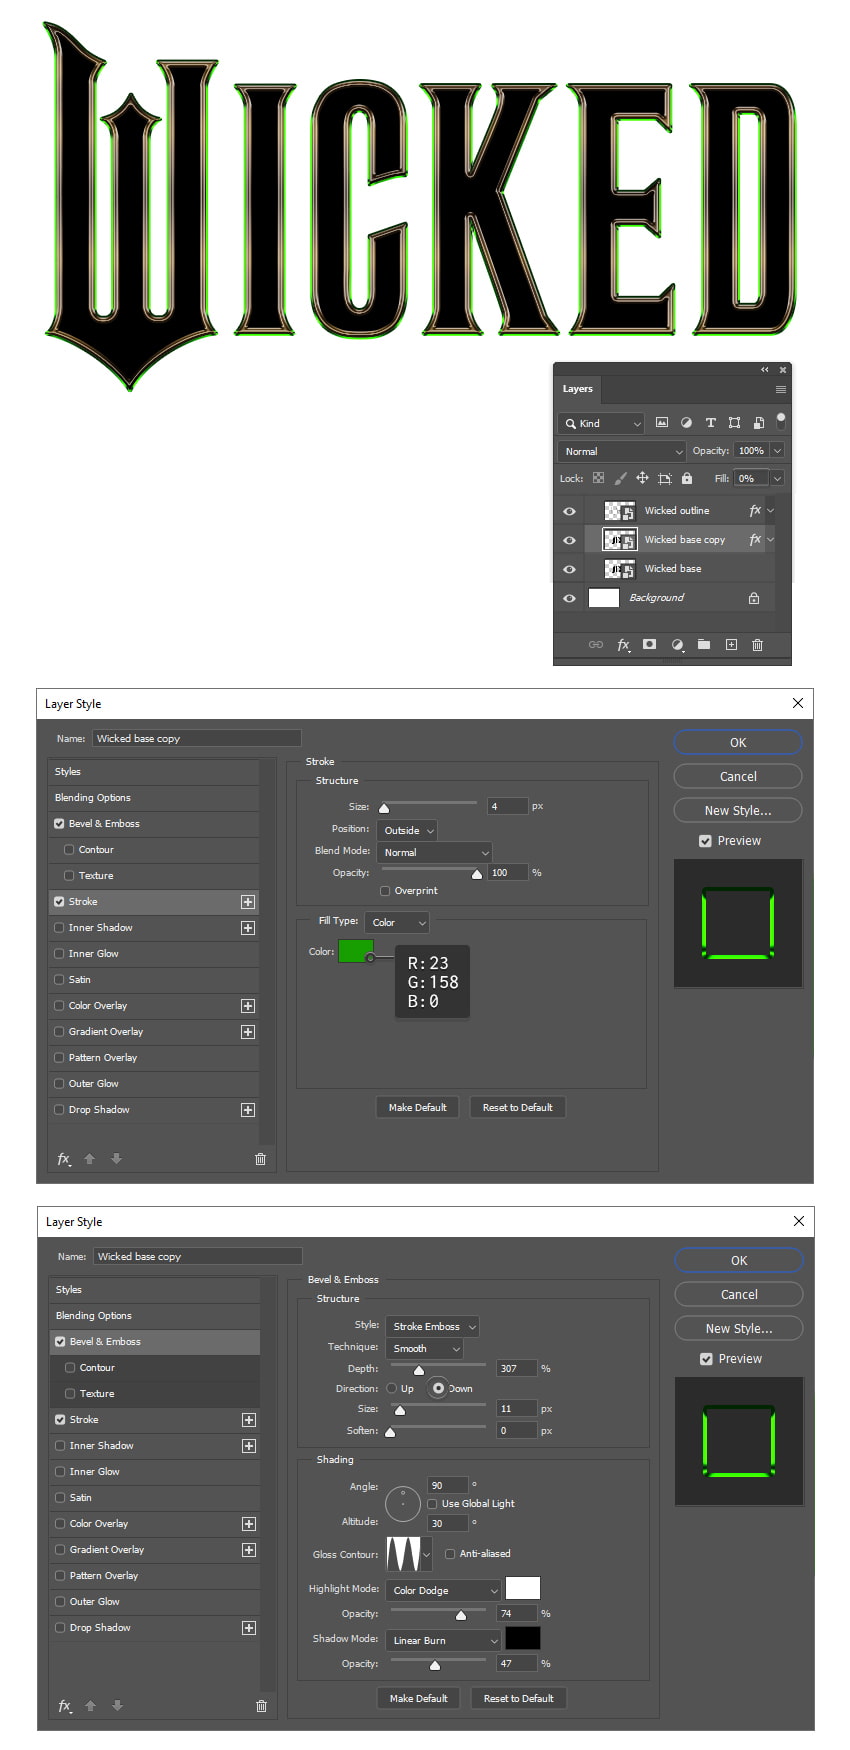The image size is (850, 1750).
Task: Filter Layers panel by type layers icon
Action: point(710,423)
